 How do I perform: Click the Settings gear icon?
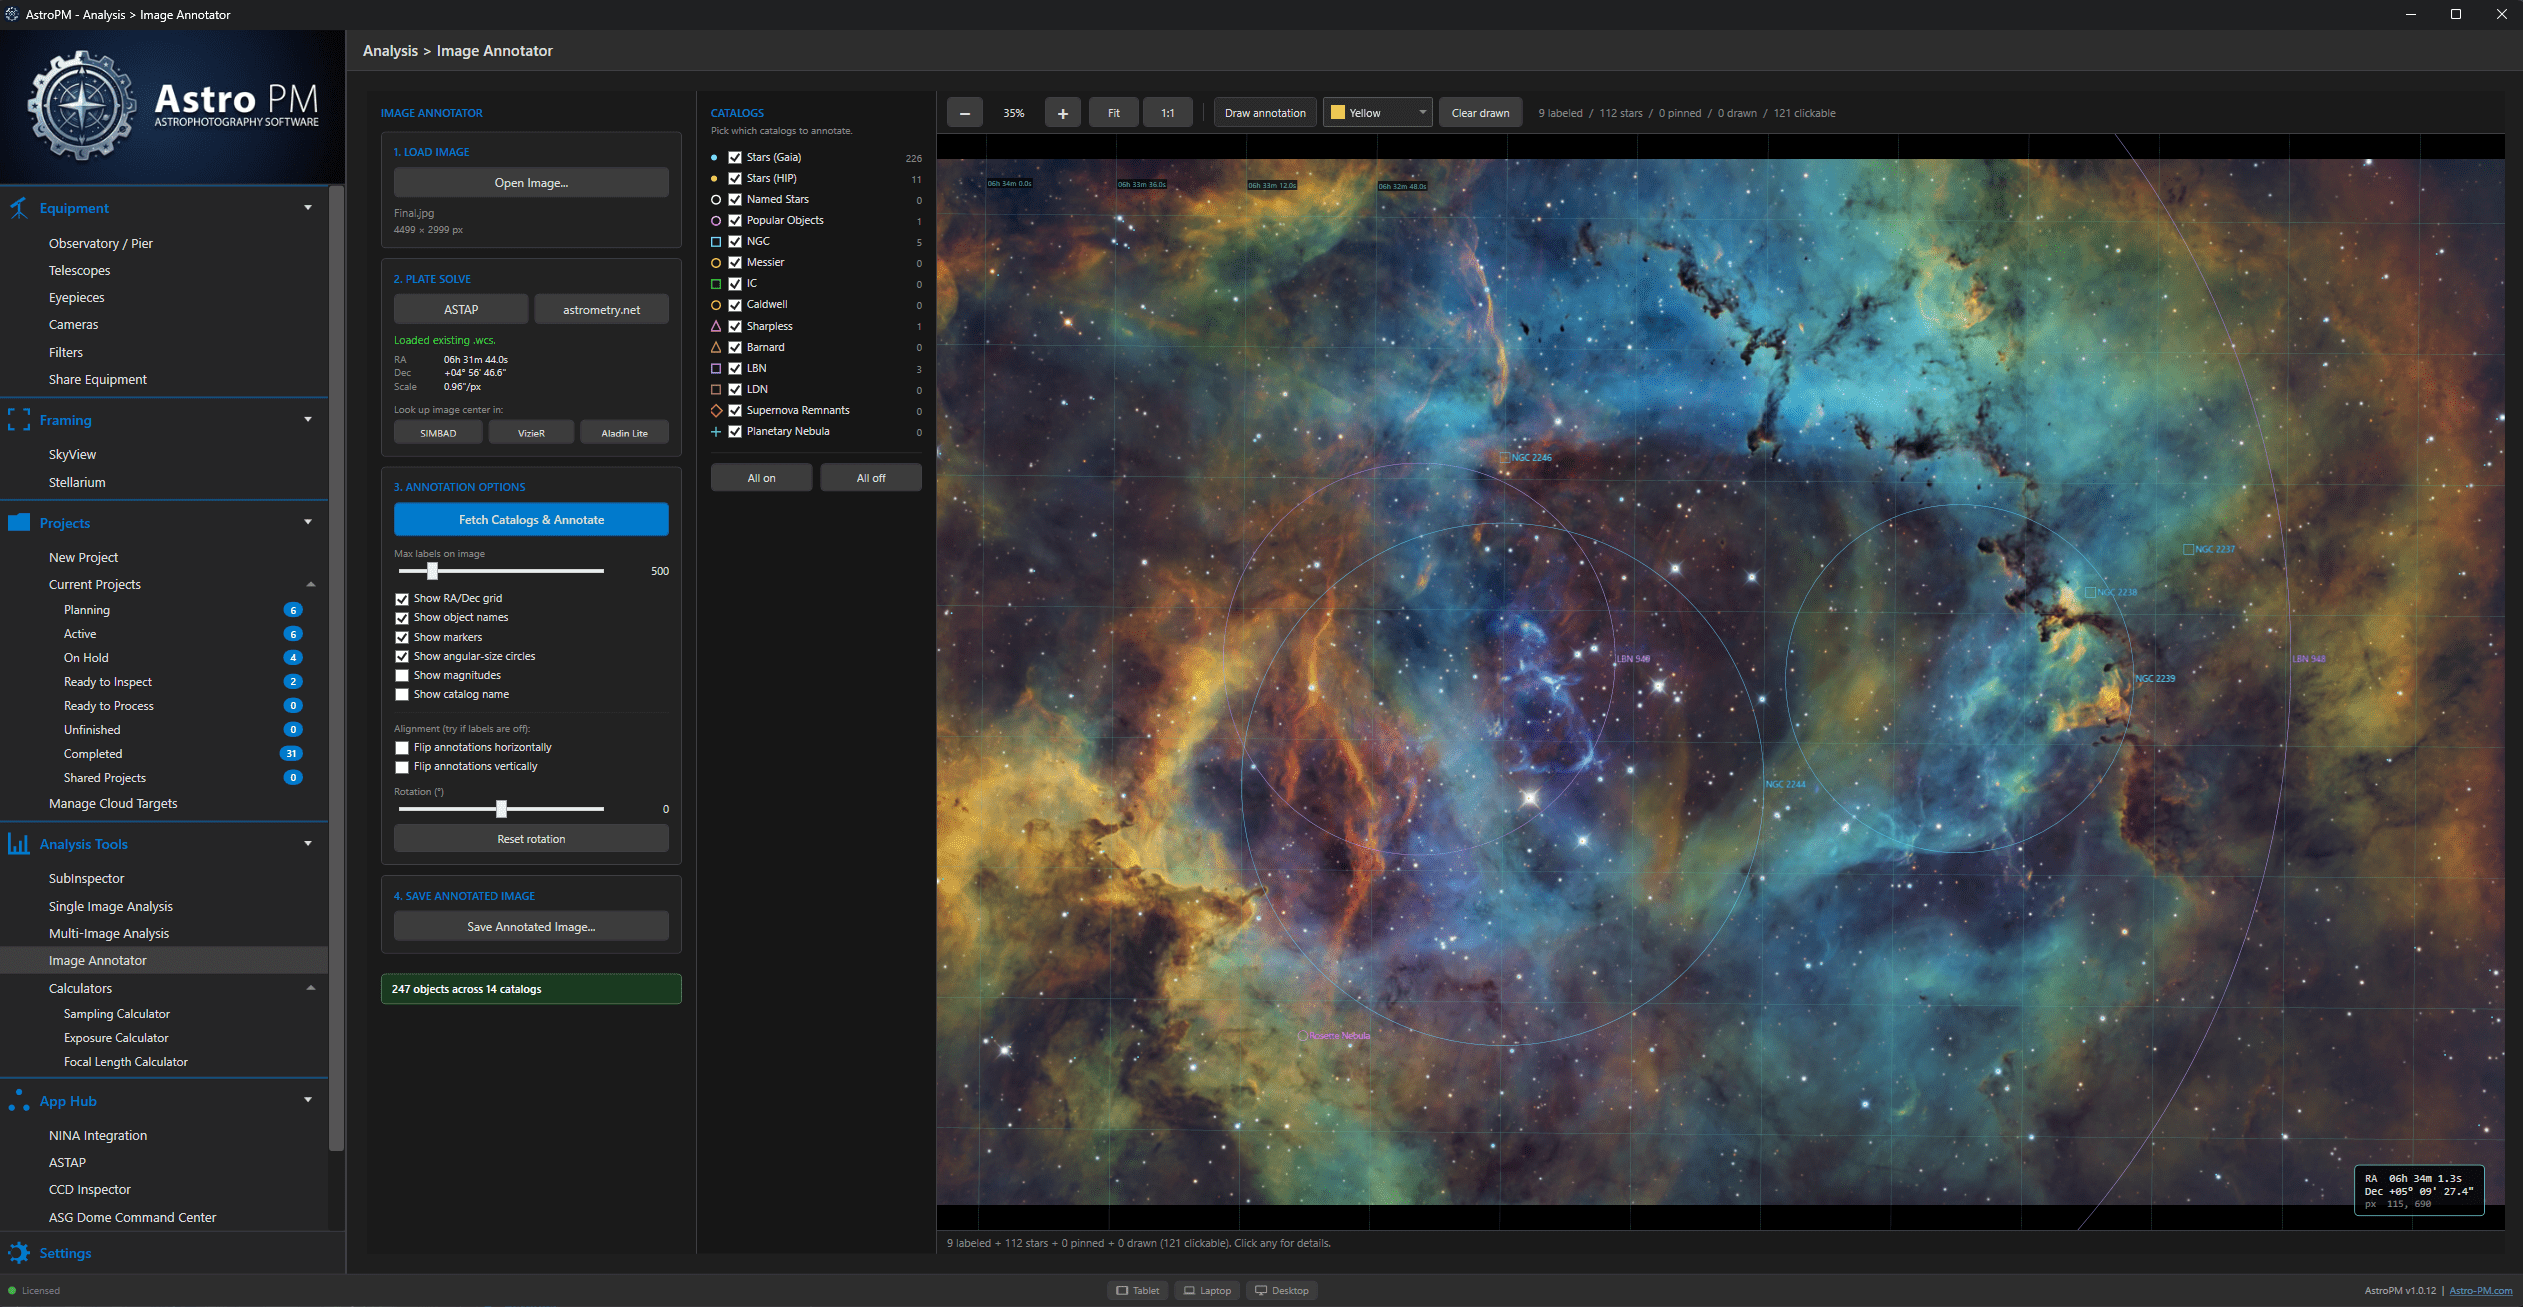19,1253
